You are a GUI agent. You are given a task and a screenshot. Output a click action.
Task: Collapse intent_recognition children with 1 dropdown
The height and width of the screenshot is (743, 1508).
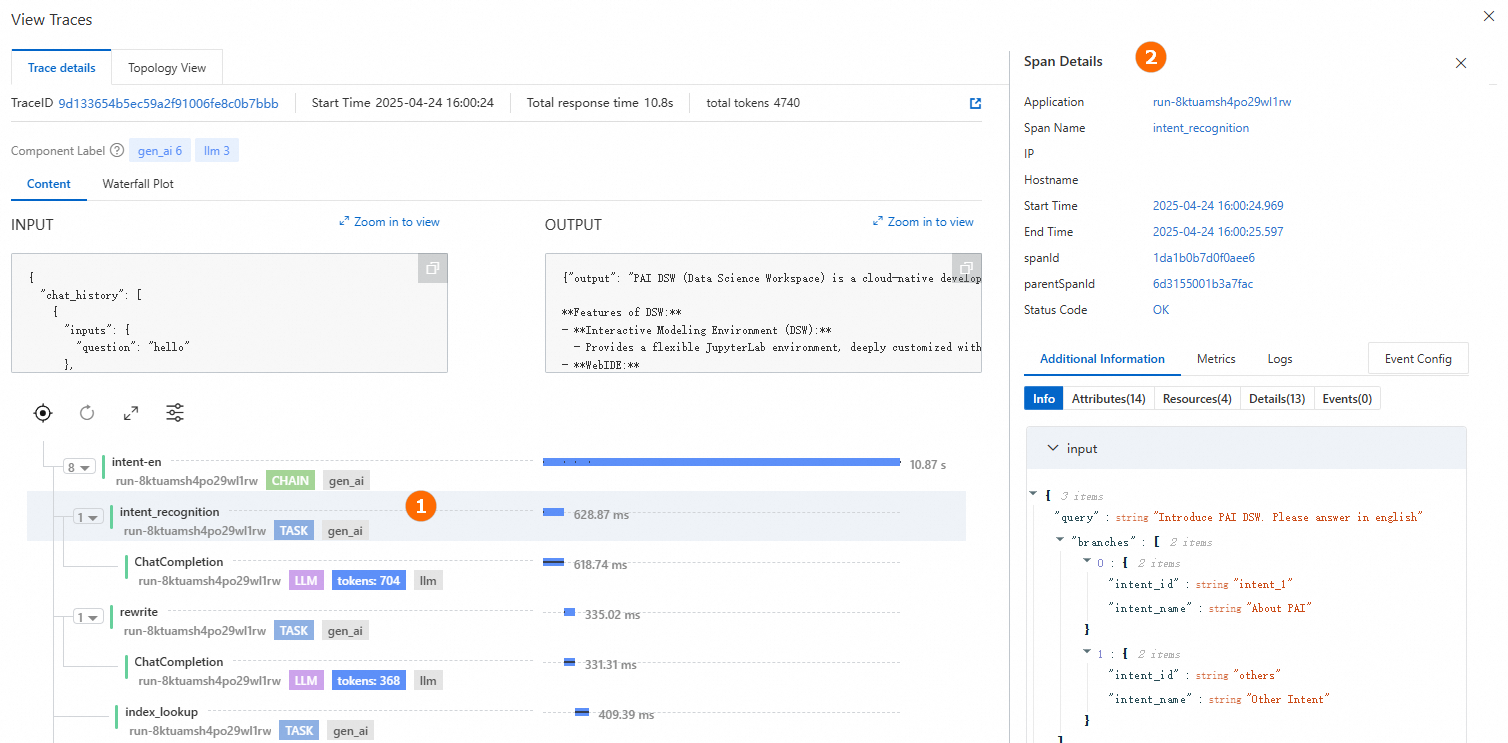pos(88,517)
